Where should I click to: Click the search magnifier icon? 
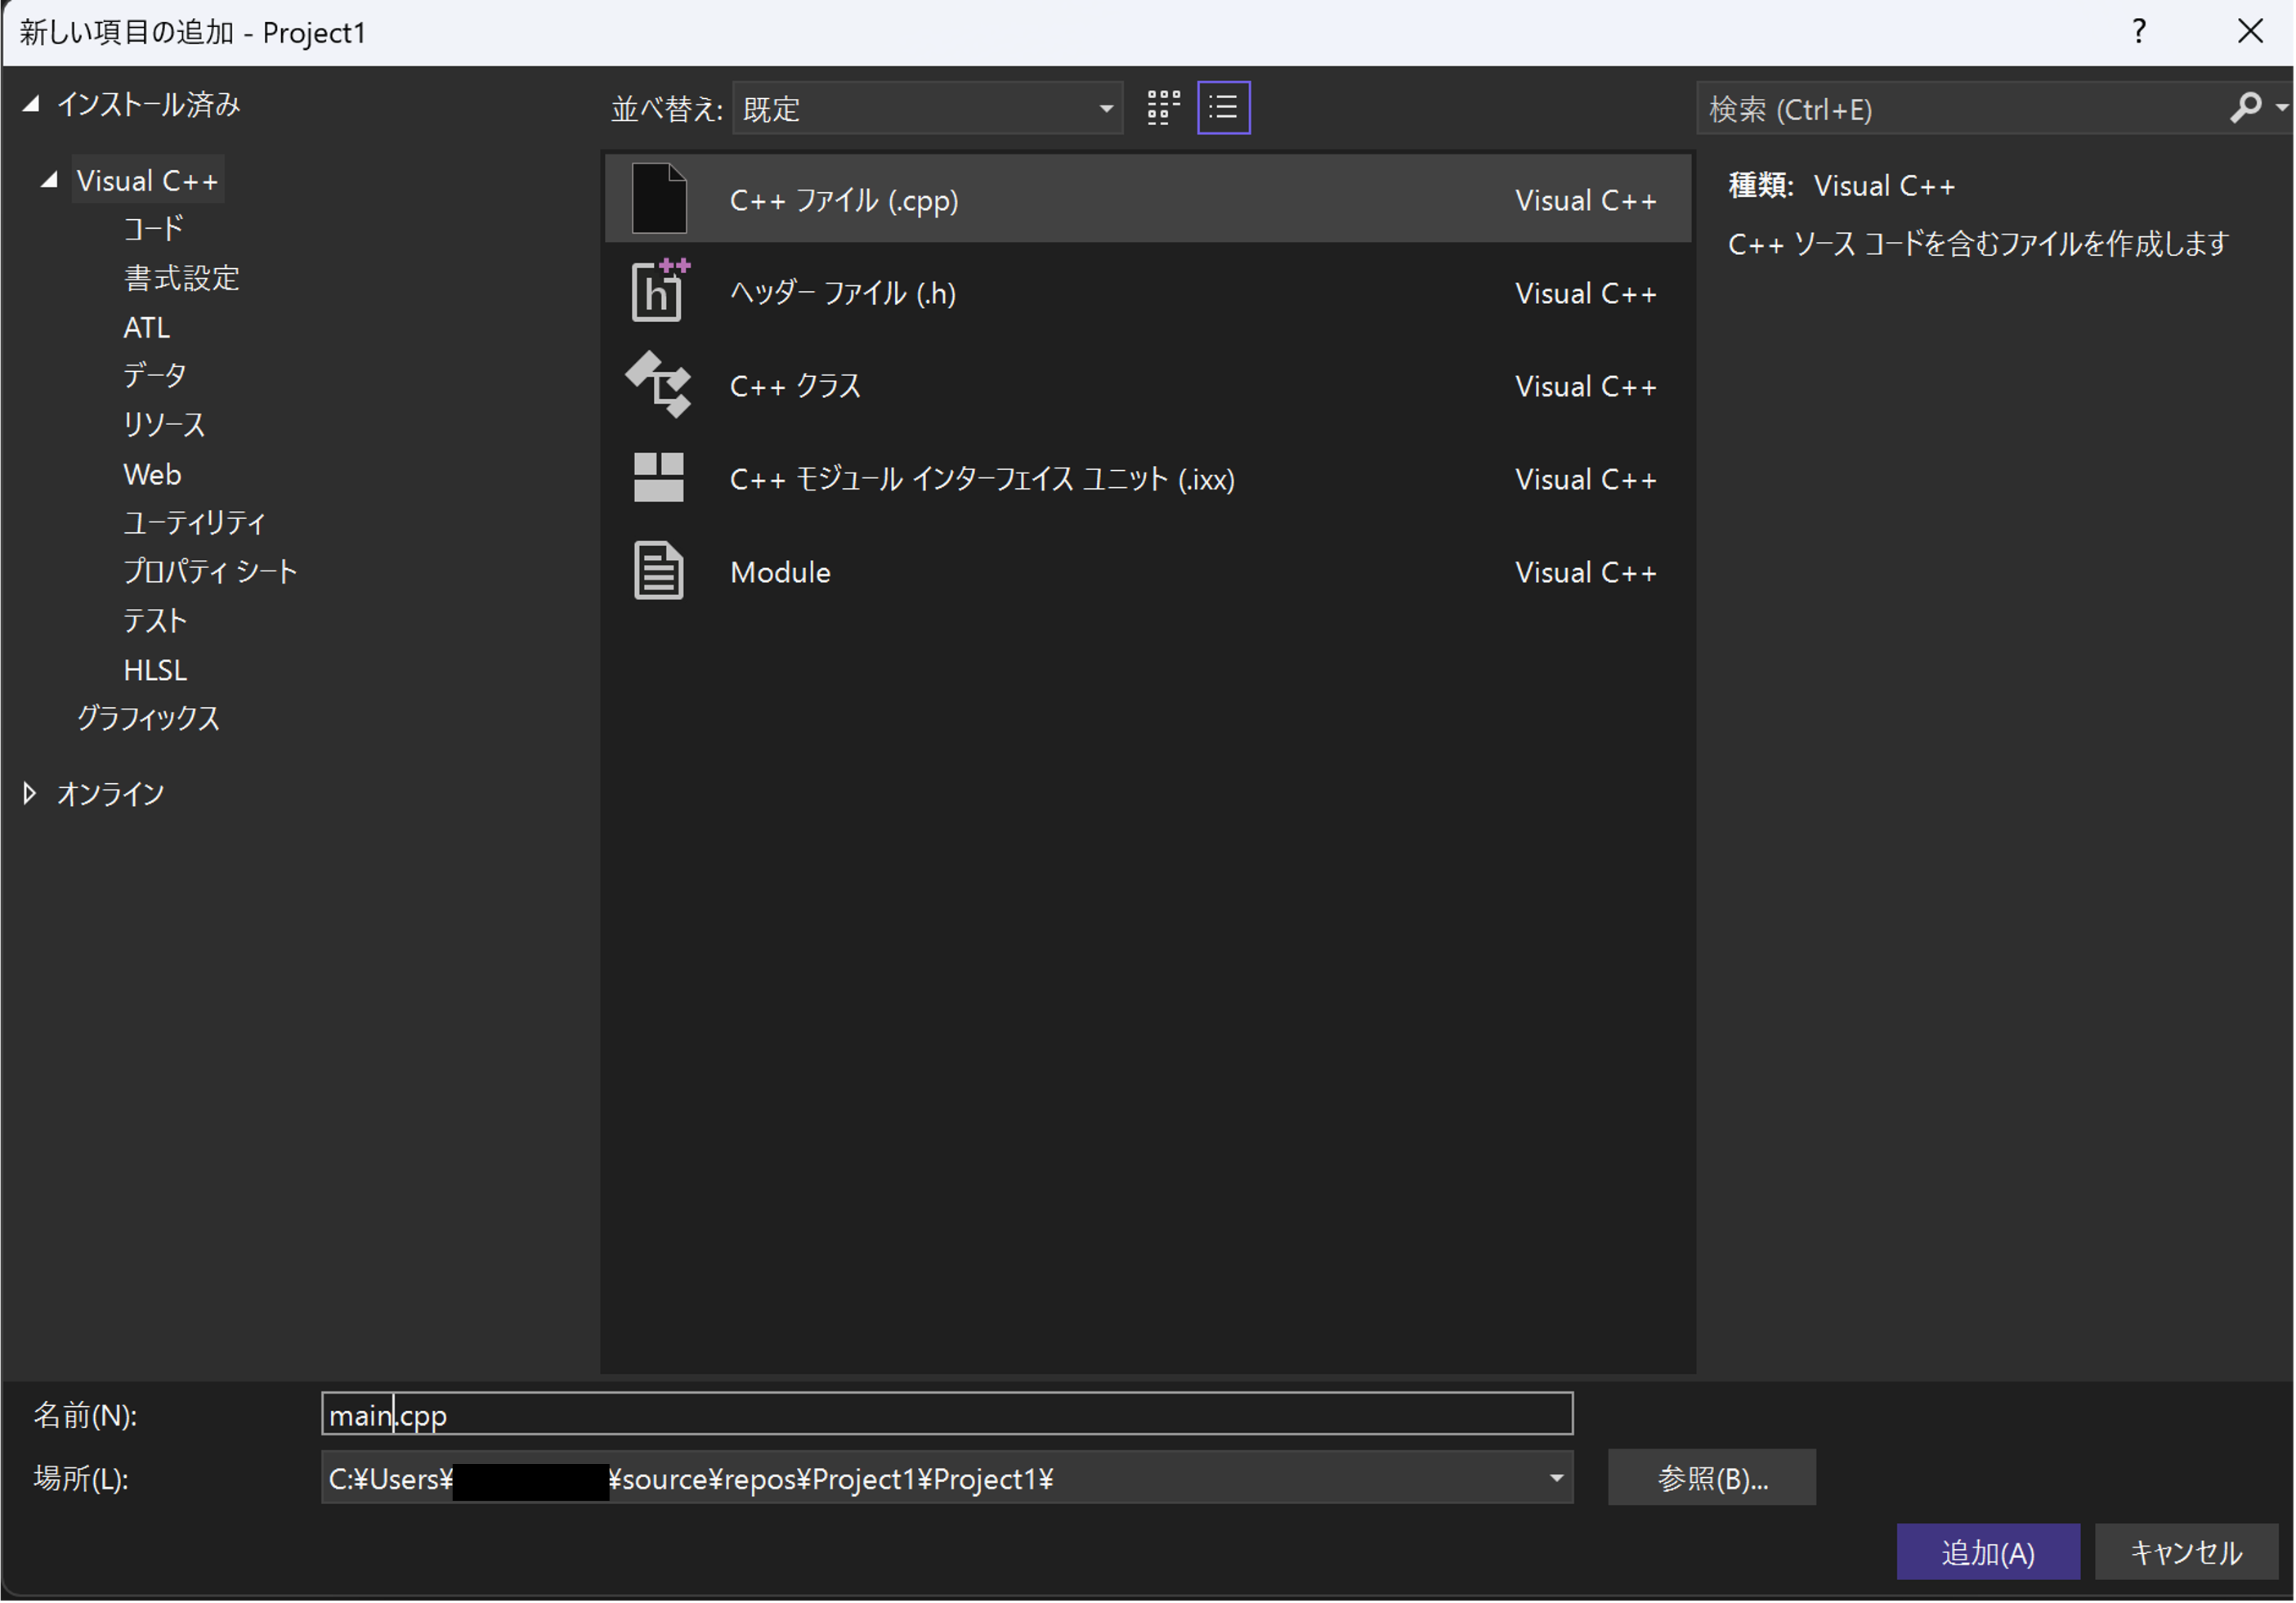[2245, 108]
